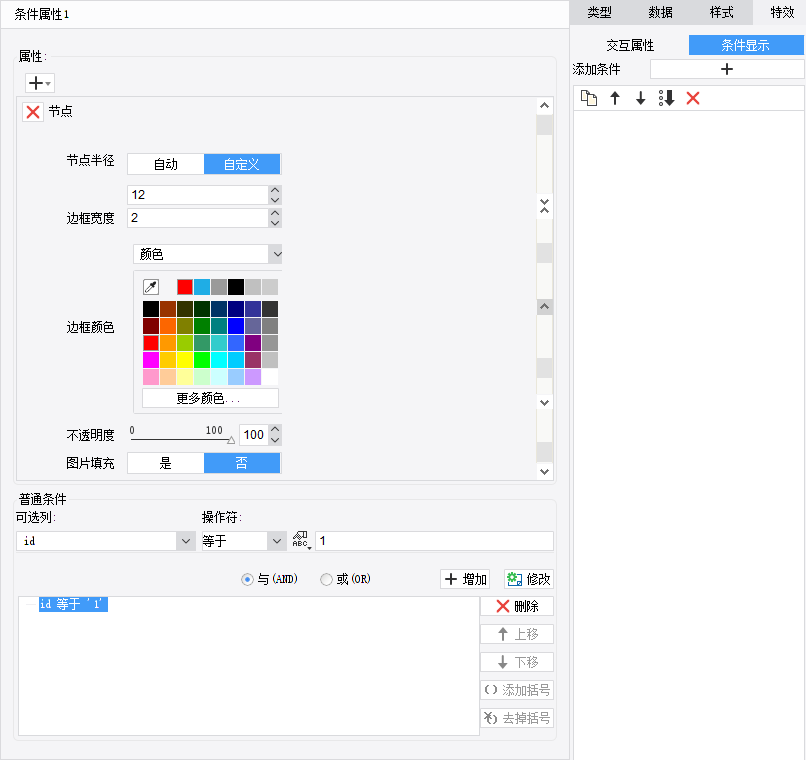Delete condition with red X in right panel
Viewport: 806px width, 760px height.
pos(693,98)
